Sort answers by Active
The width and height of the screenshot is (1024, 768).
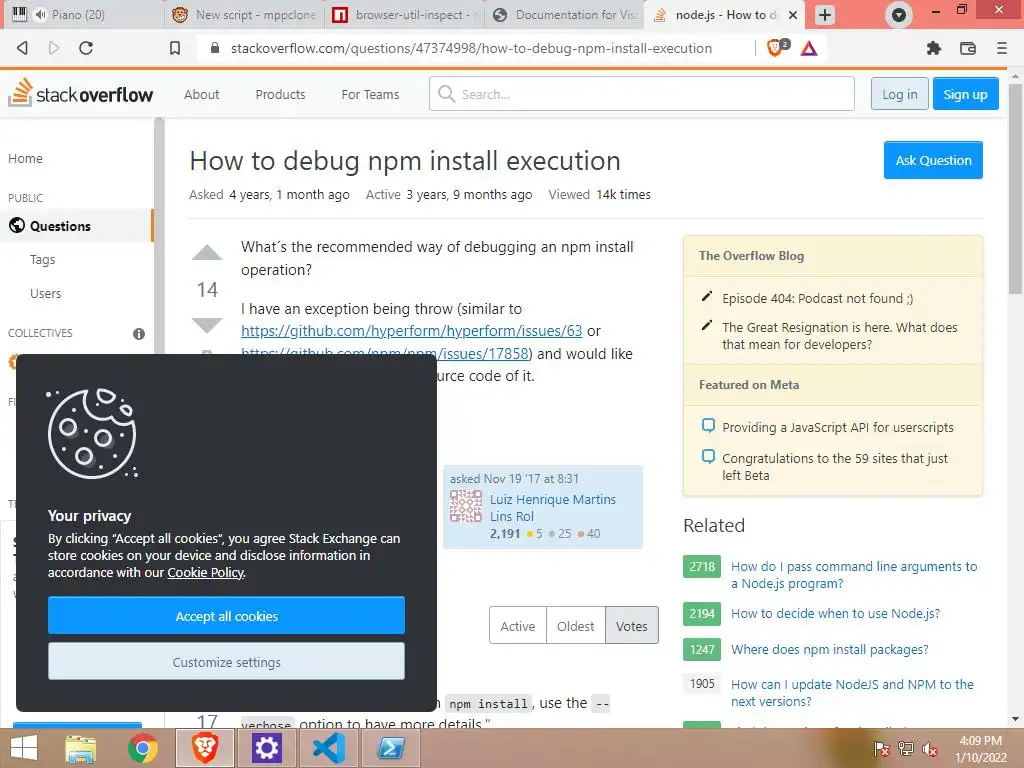pyautogui.click(x=518, y=626)
